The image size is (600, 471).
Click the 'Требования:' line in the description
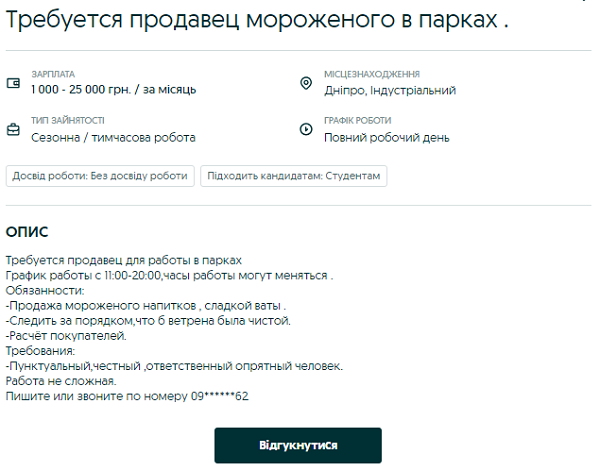40,351
